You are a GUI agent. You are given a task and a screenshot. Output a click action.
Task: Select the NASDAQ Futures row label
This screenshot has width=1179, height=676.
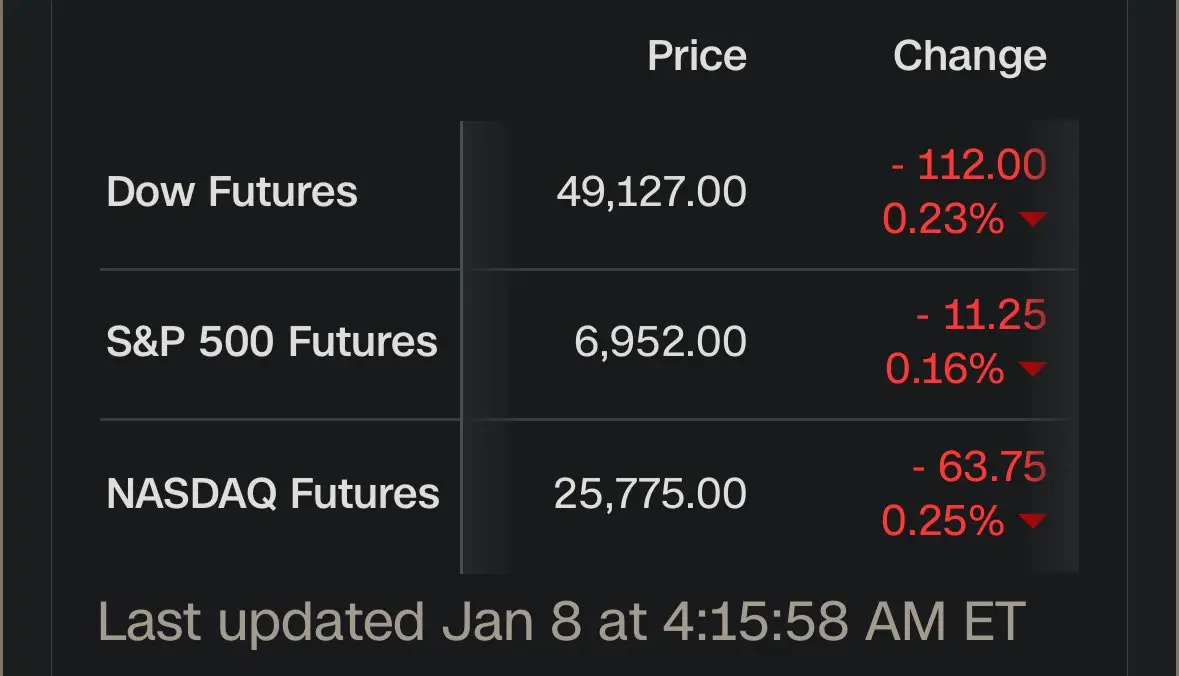(x=273, y=493)
